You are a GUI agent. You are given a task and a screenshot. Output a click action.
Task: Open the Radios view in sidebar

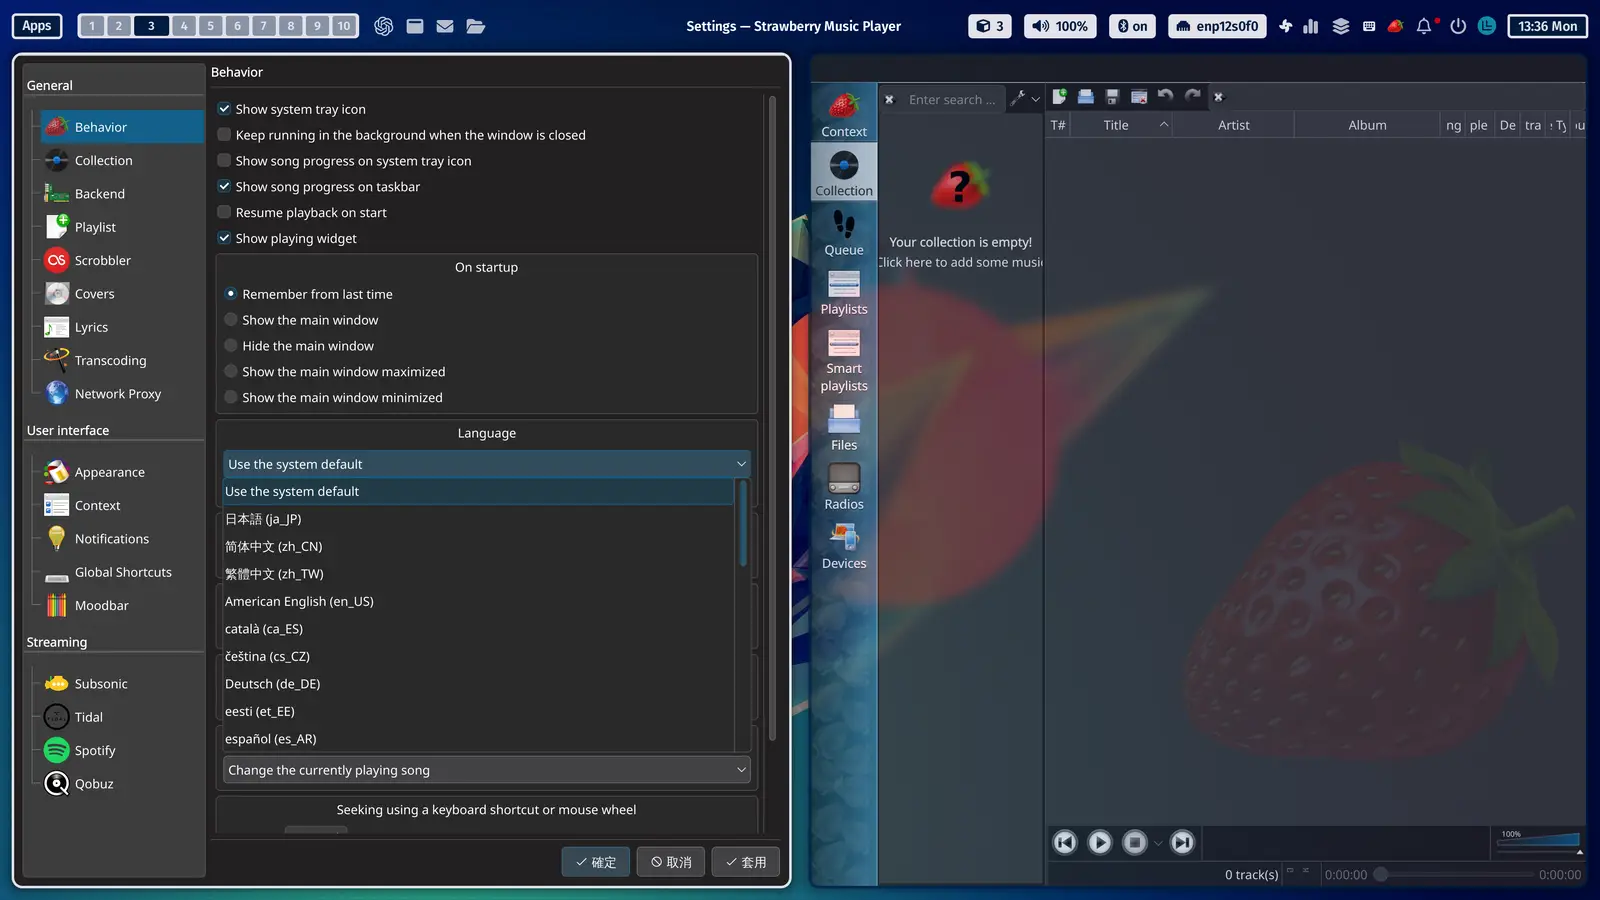844,486
